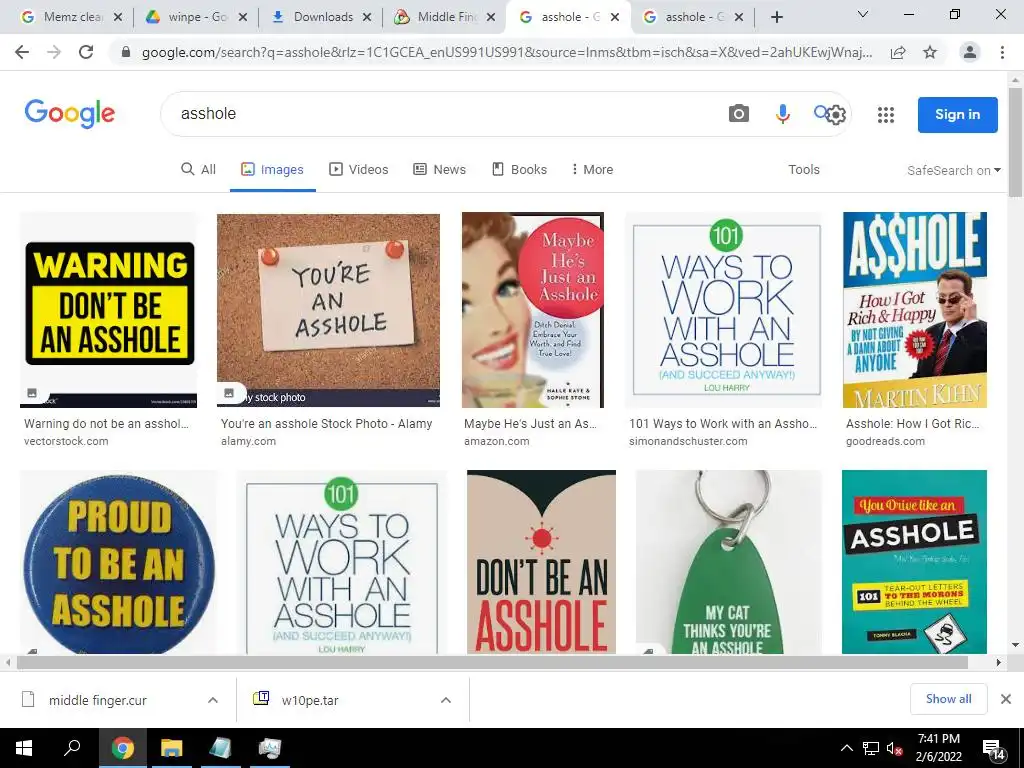
Task: Click the Google logo
Action: coord(70,114)
